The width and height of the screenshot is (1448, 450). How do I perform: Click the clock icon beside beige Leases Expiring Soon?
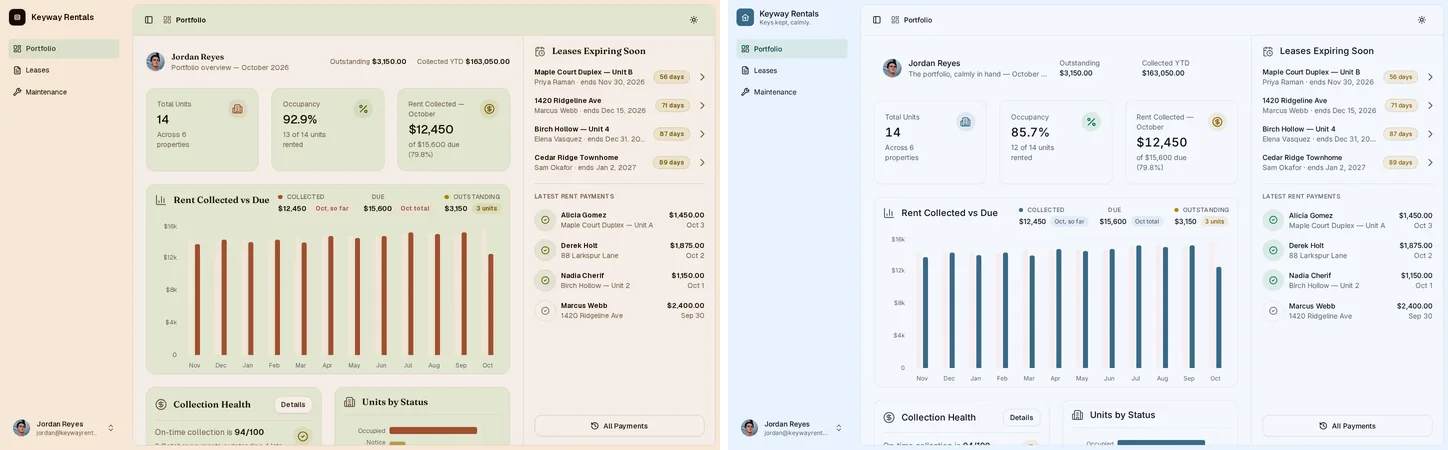click(x=540, y=51)
